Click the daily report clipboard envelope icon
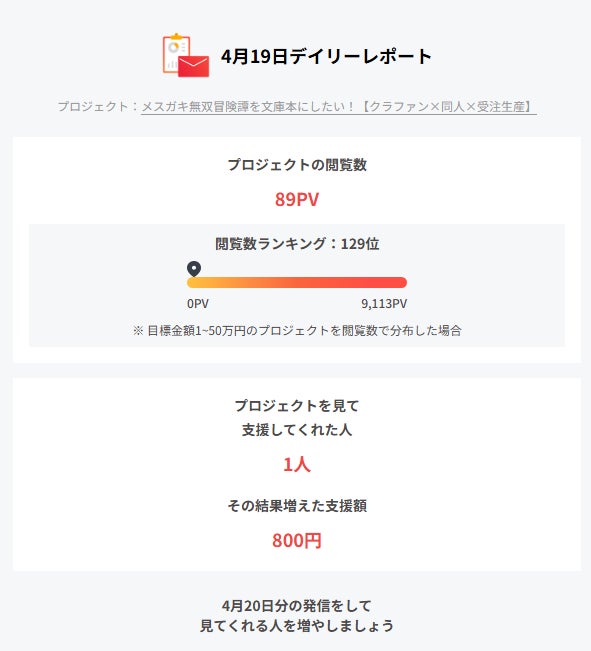This screenshot has height=651, width=591. click(186, 55)
